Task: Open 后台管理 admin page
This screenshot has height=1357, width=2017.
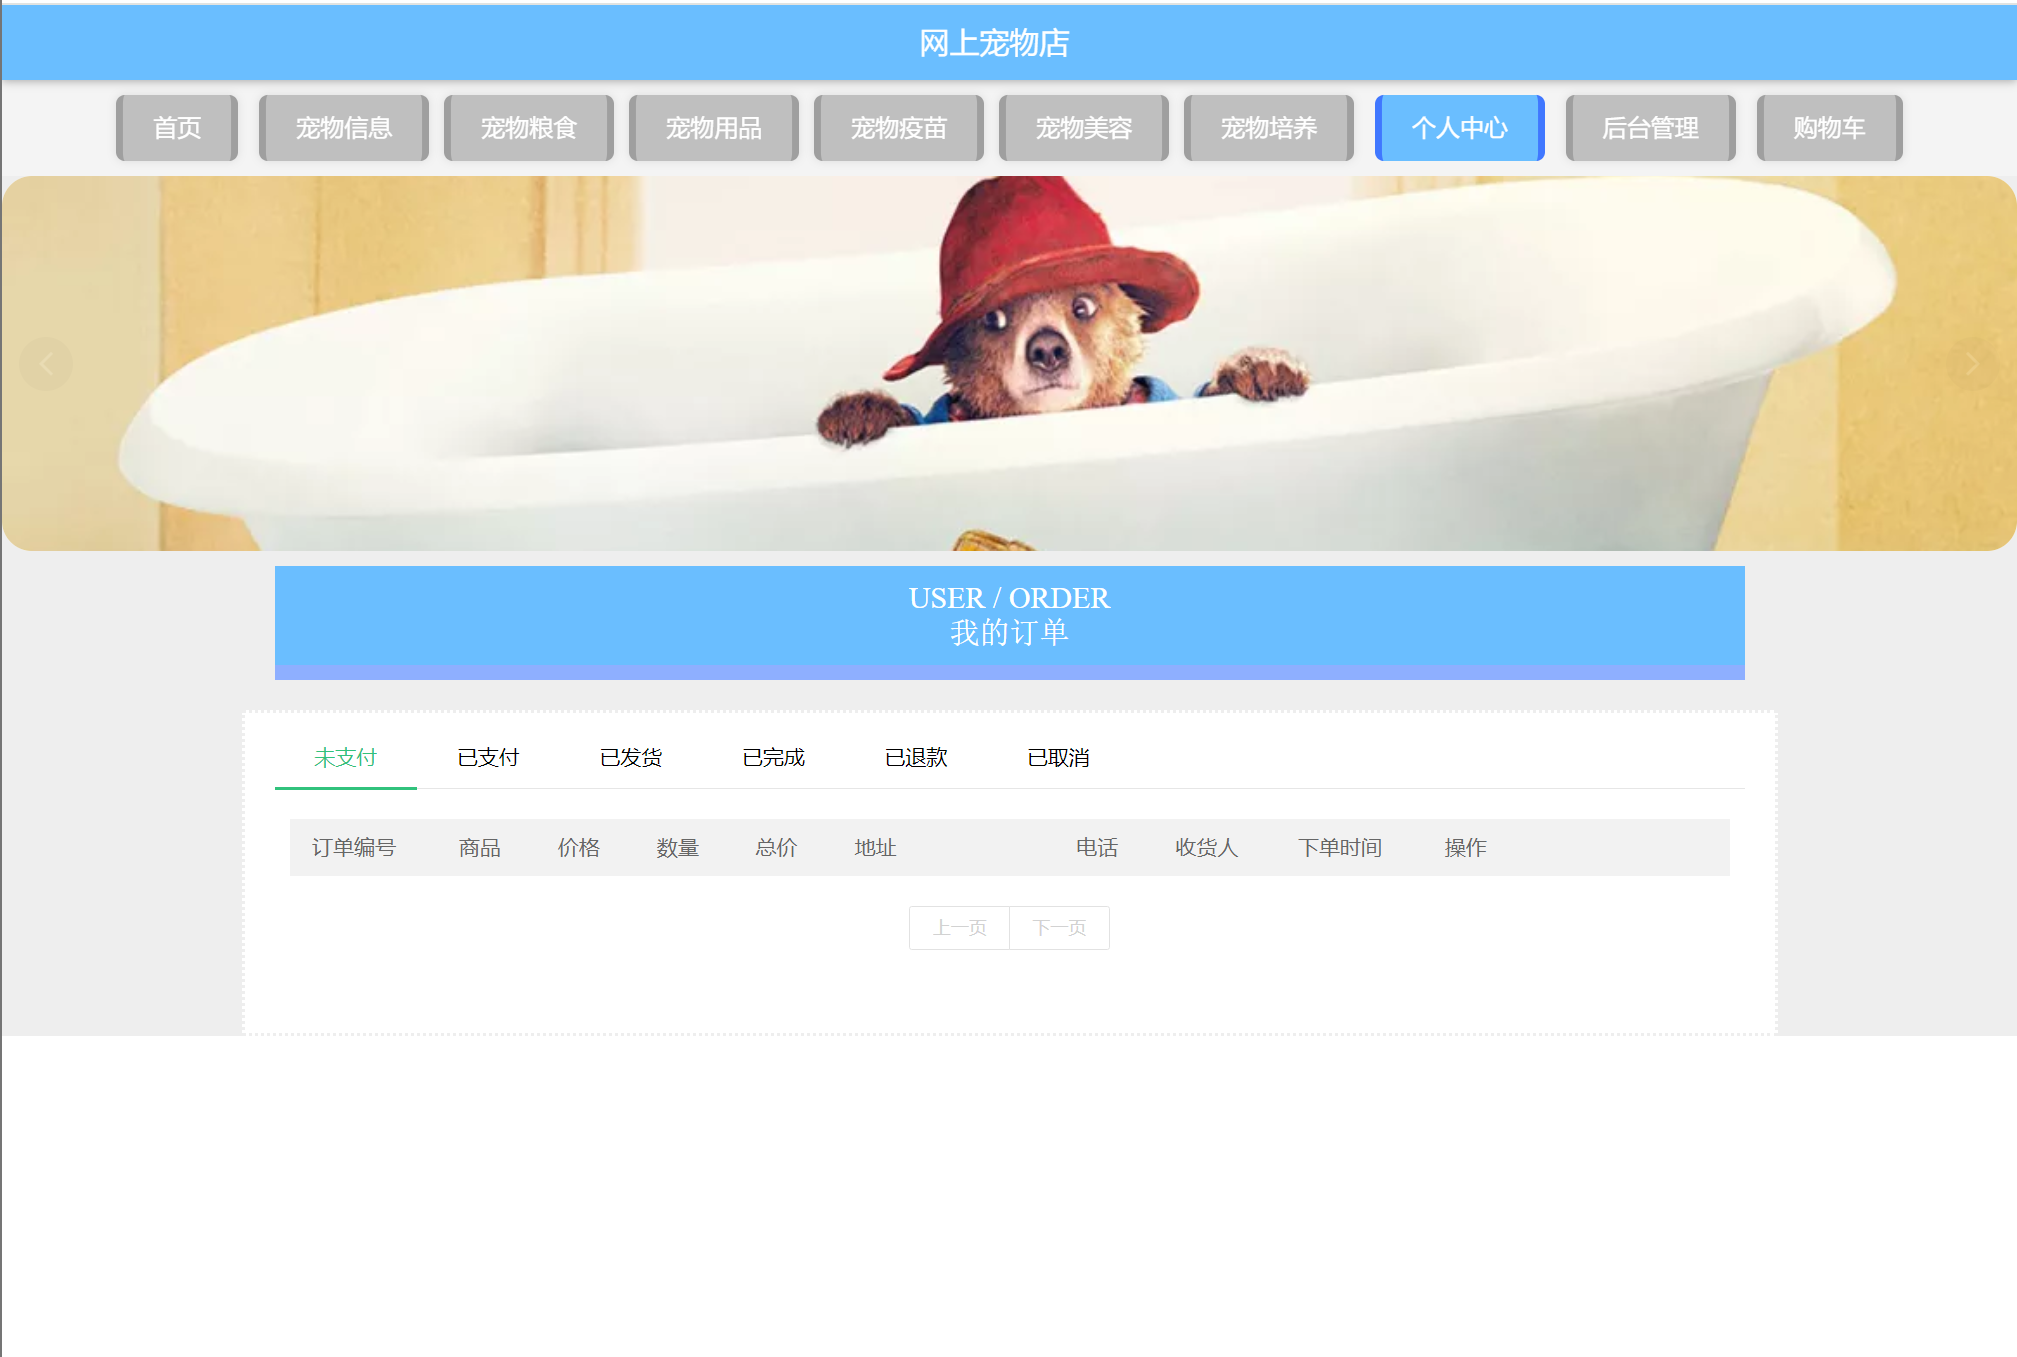Action: click(1650, 128)
